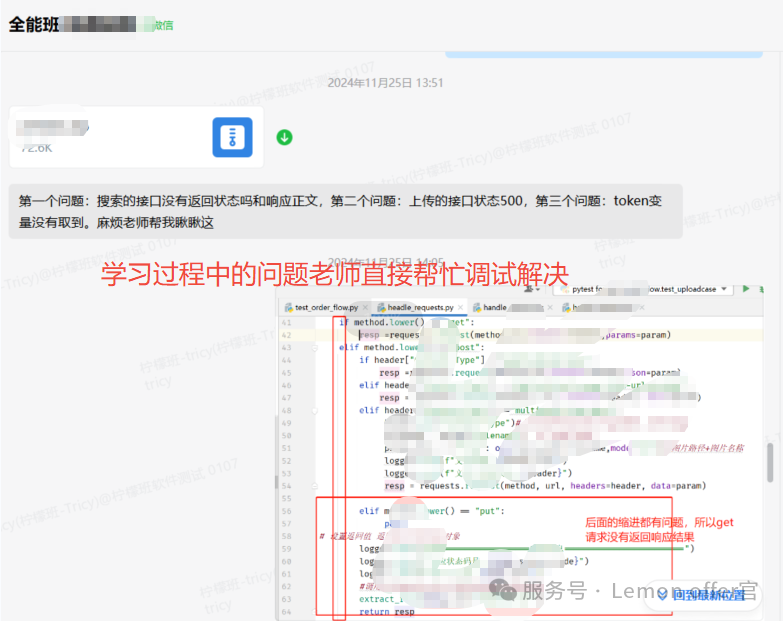Viewport: 783px width, 621px height.
Task: Click the 全能班 chat title
Action: pyautogui.click(x=31, y=25)
